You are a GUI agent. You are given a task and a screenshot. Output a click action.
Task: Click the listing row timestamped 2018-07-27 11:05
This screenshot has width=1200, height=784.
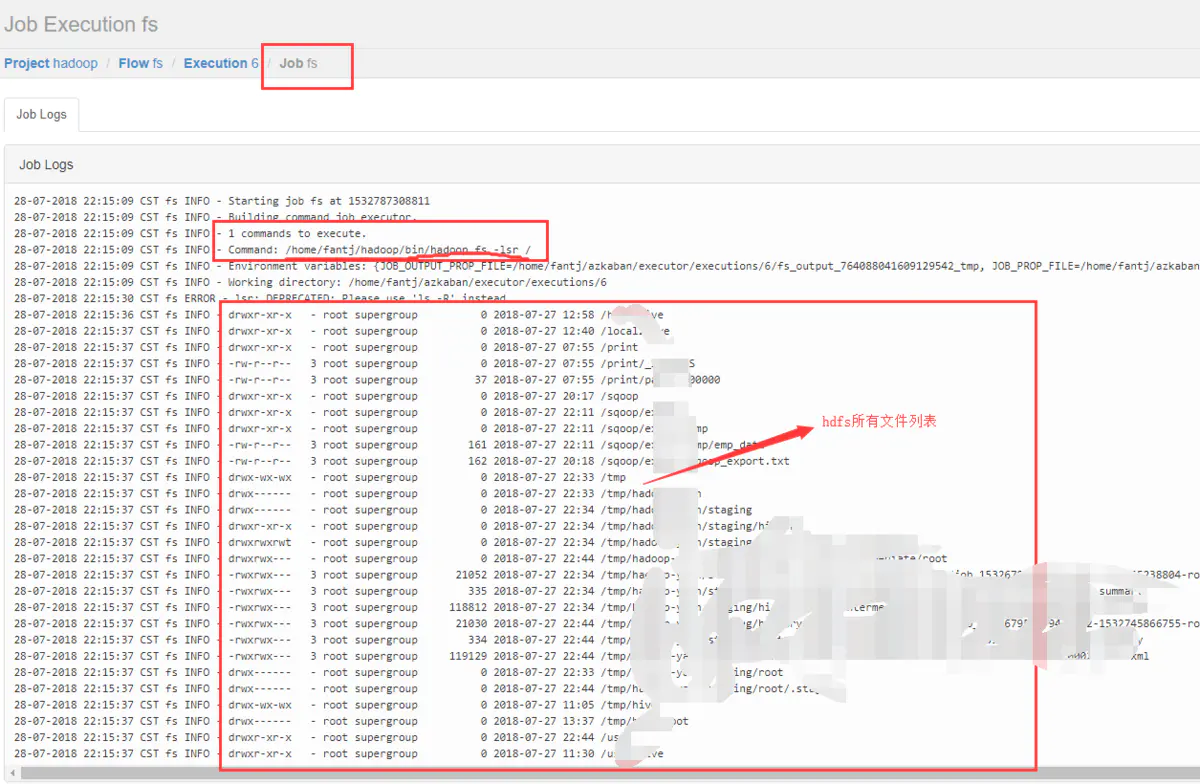(332, 705)
